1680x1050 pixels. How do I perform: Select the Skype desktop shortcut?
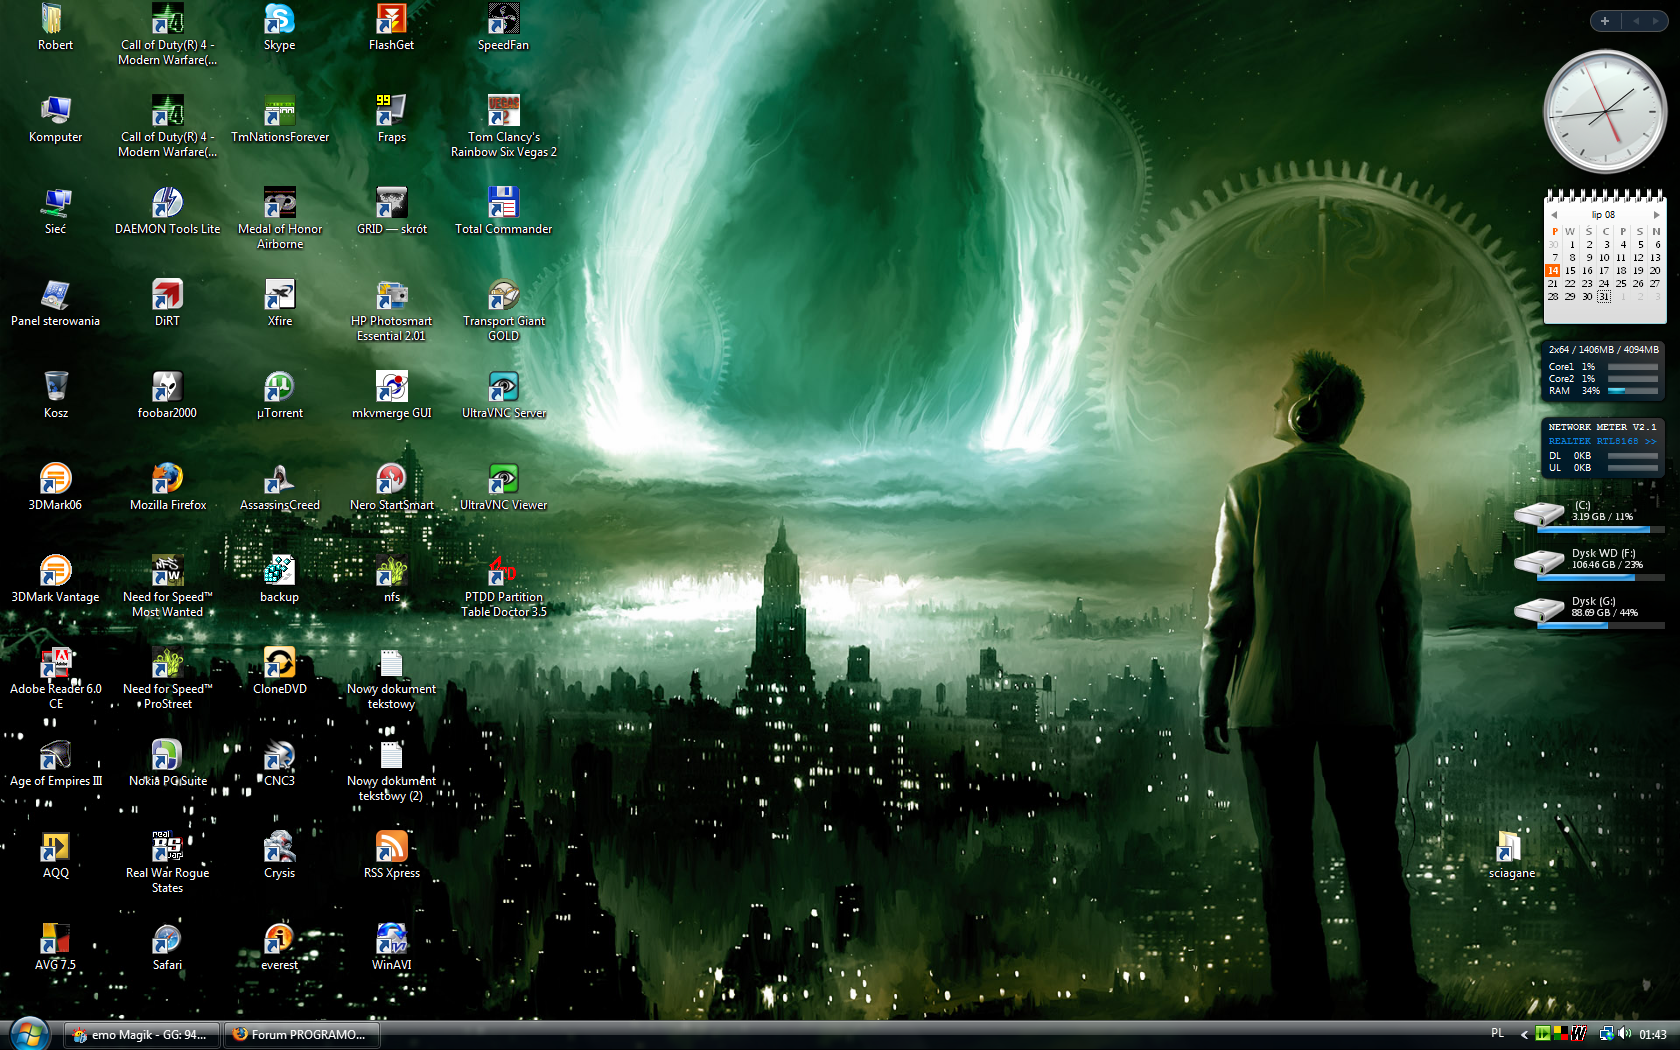pyautogui.click(x=279, y=28)
